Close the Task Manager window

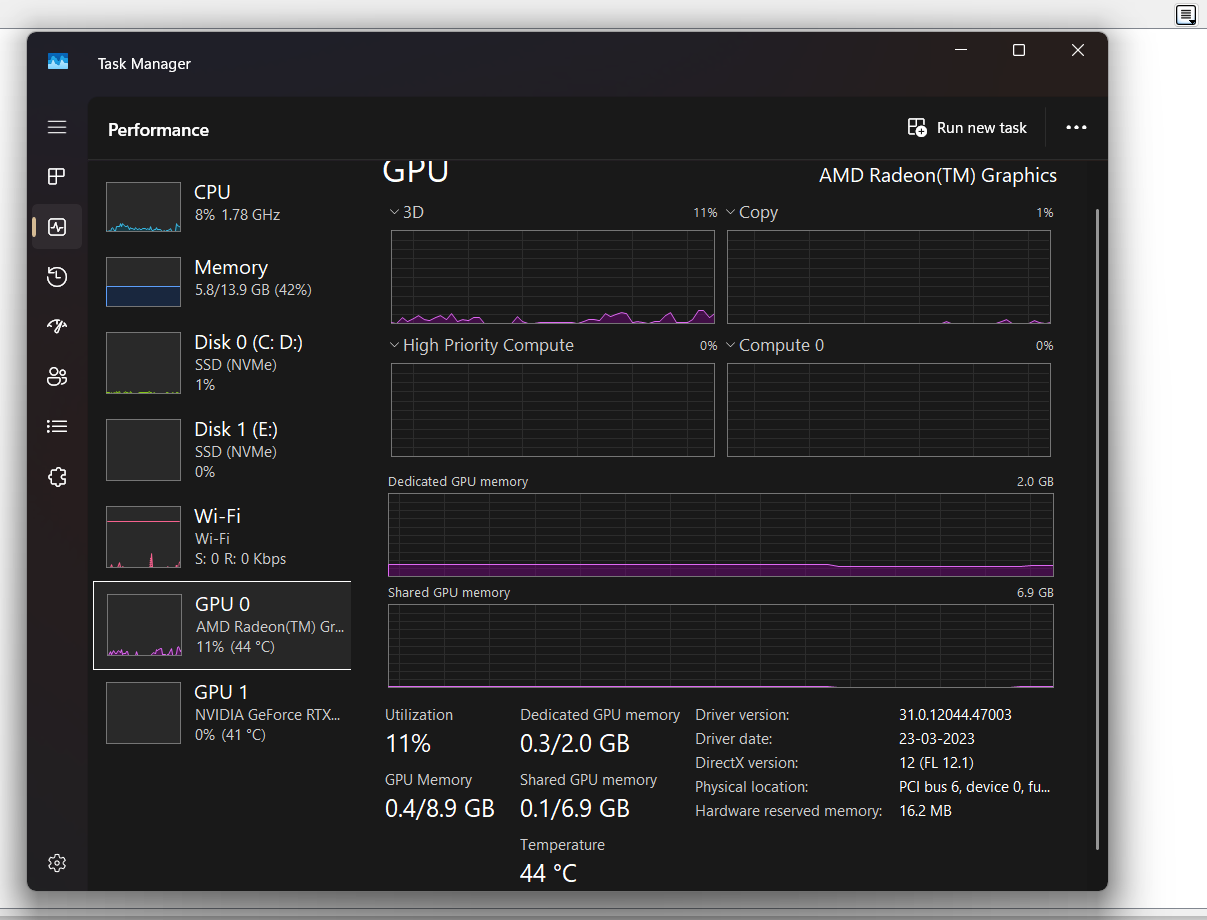[x=1078, y=50]
